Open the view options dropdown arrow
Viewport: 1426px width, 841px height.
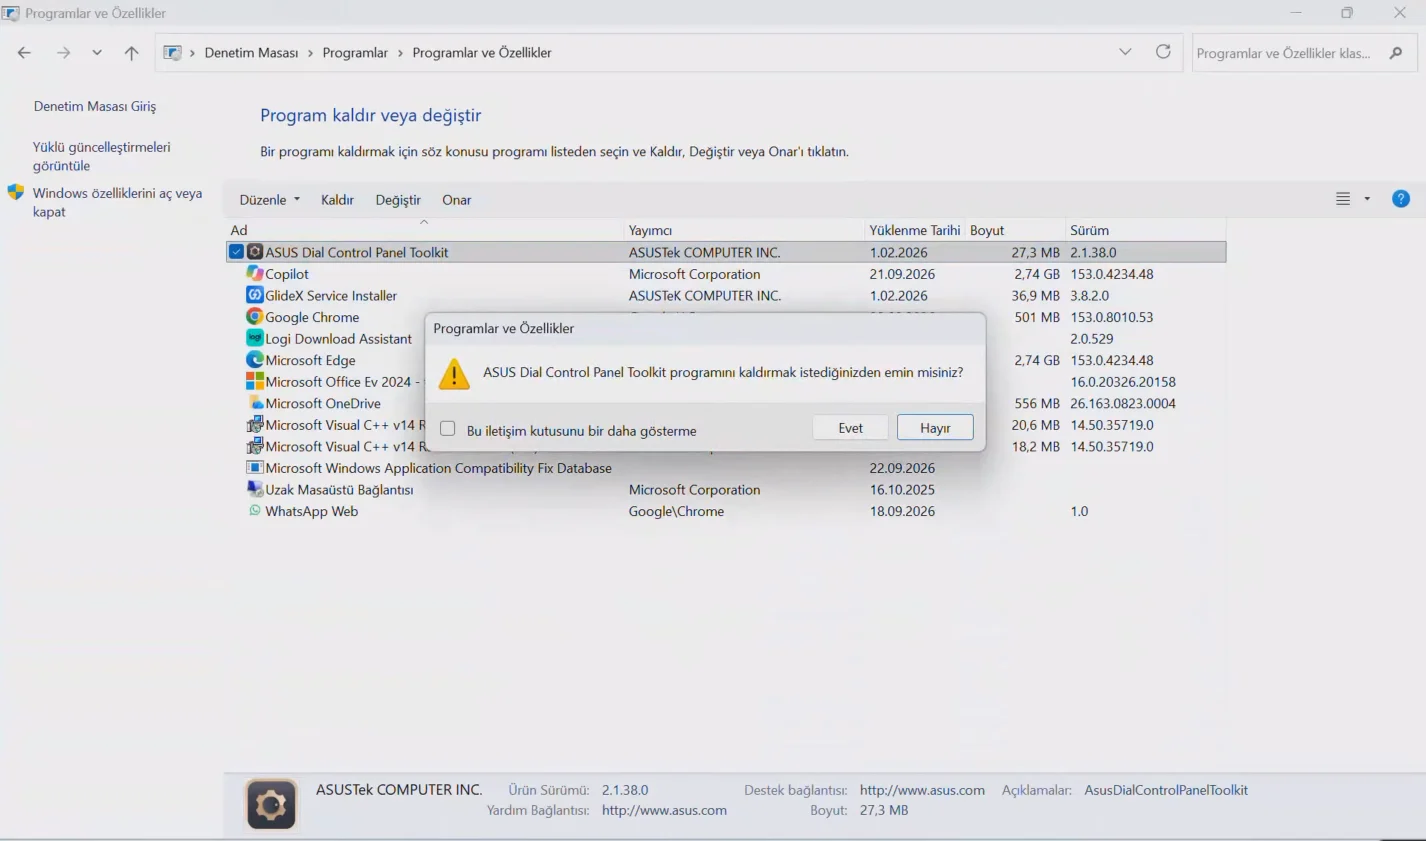click(1367, 199)
